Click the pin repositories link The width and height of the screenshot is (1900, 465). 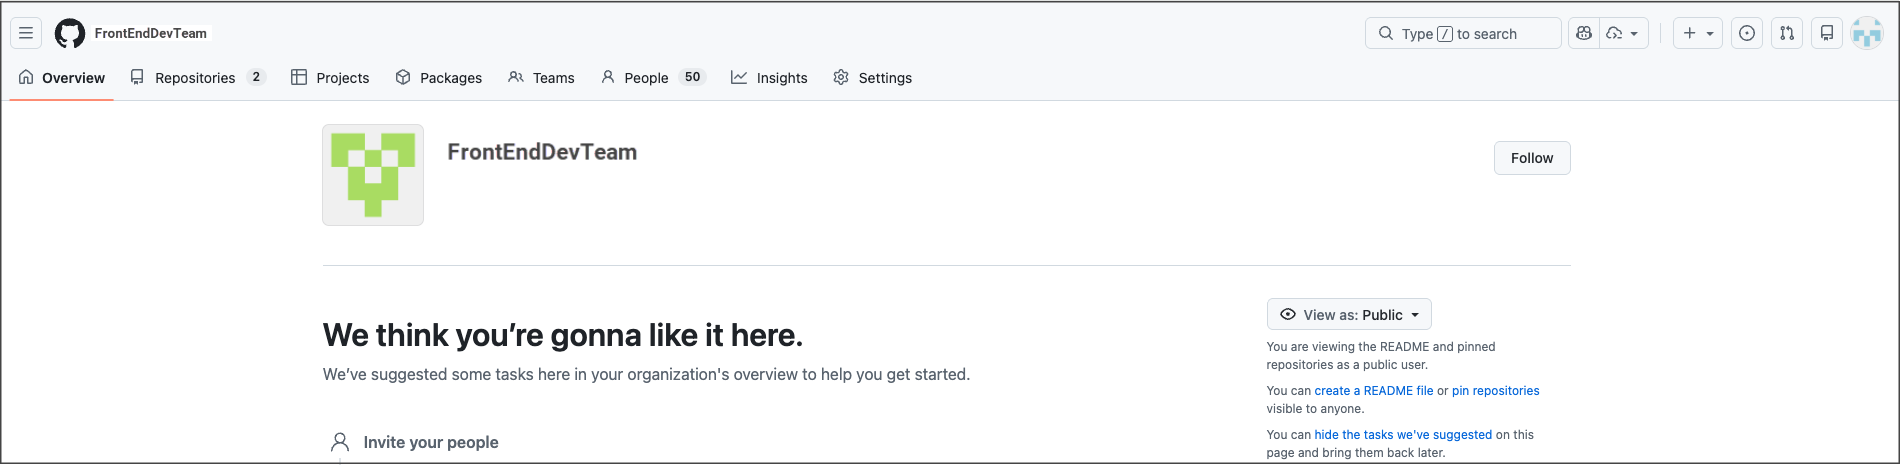[x=1496, y=391]
